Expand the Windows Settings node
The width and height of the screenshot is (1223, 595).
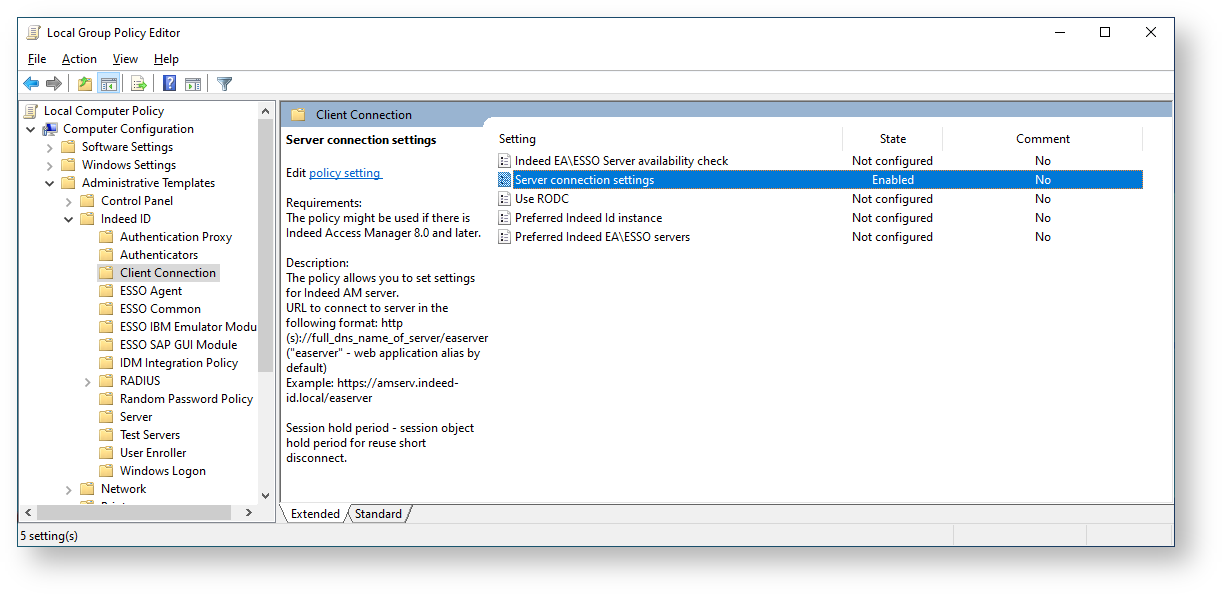pyautogui.click(x=51, y=165)
